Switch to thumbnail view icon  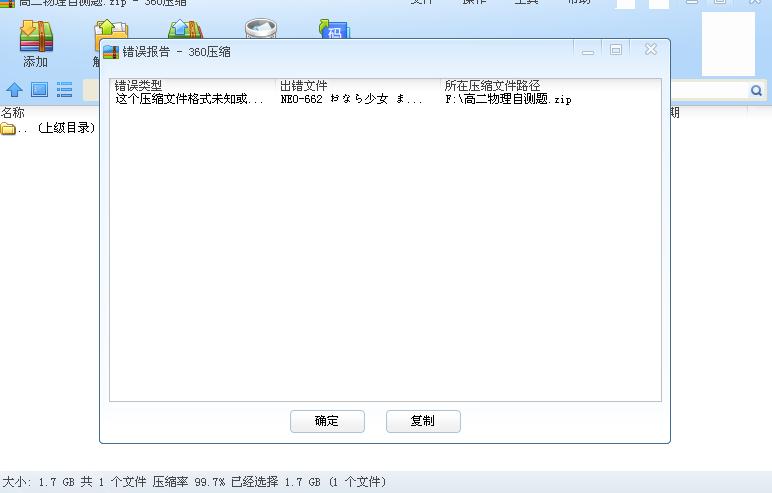pos(39,90)
